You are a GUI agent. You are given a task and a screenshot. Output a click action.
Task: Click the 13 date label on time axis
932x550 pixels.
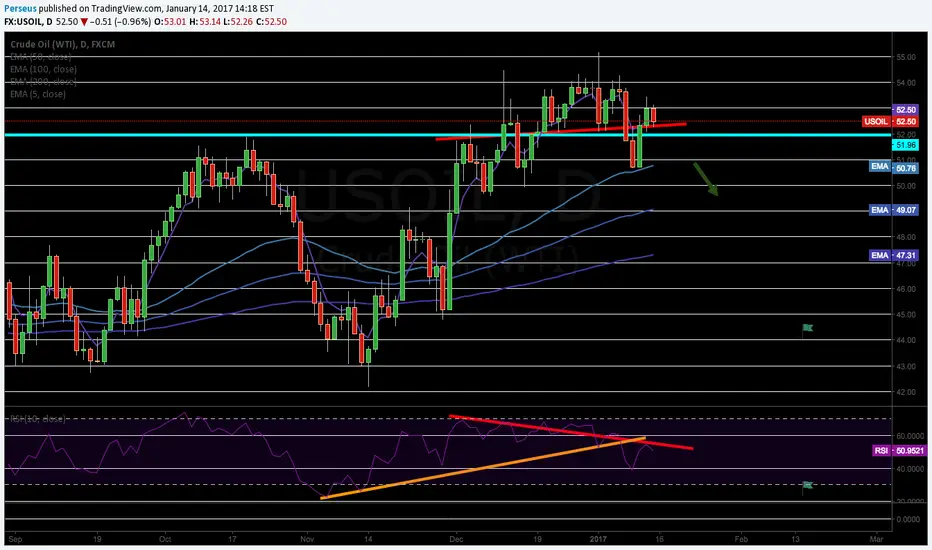tap(795, 539)
